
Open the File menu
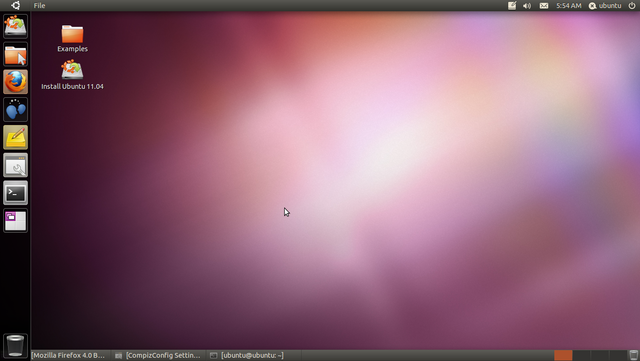tap(39, 6)
